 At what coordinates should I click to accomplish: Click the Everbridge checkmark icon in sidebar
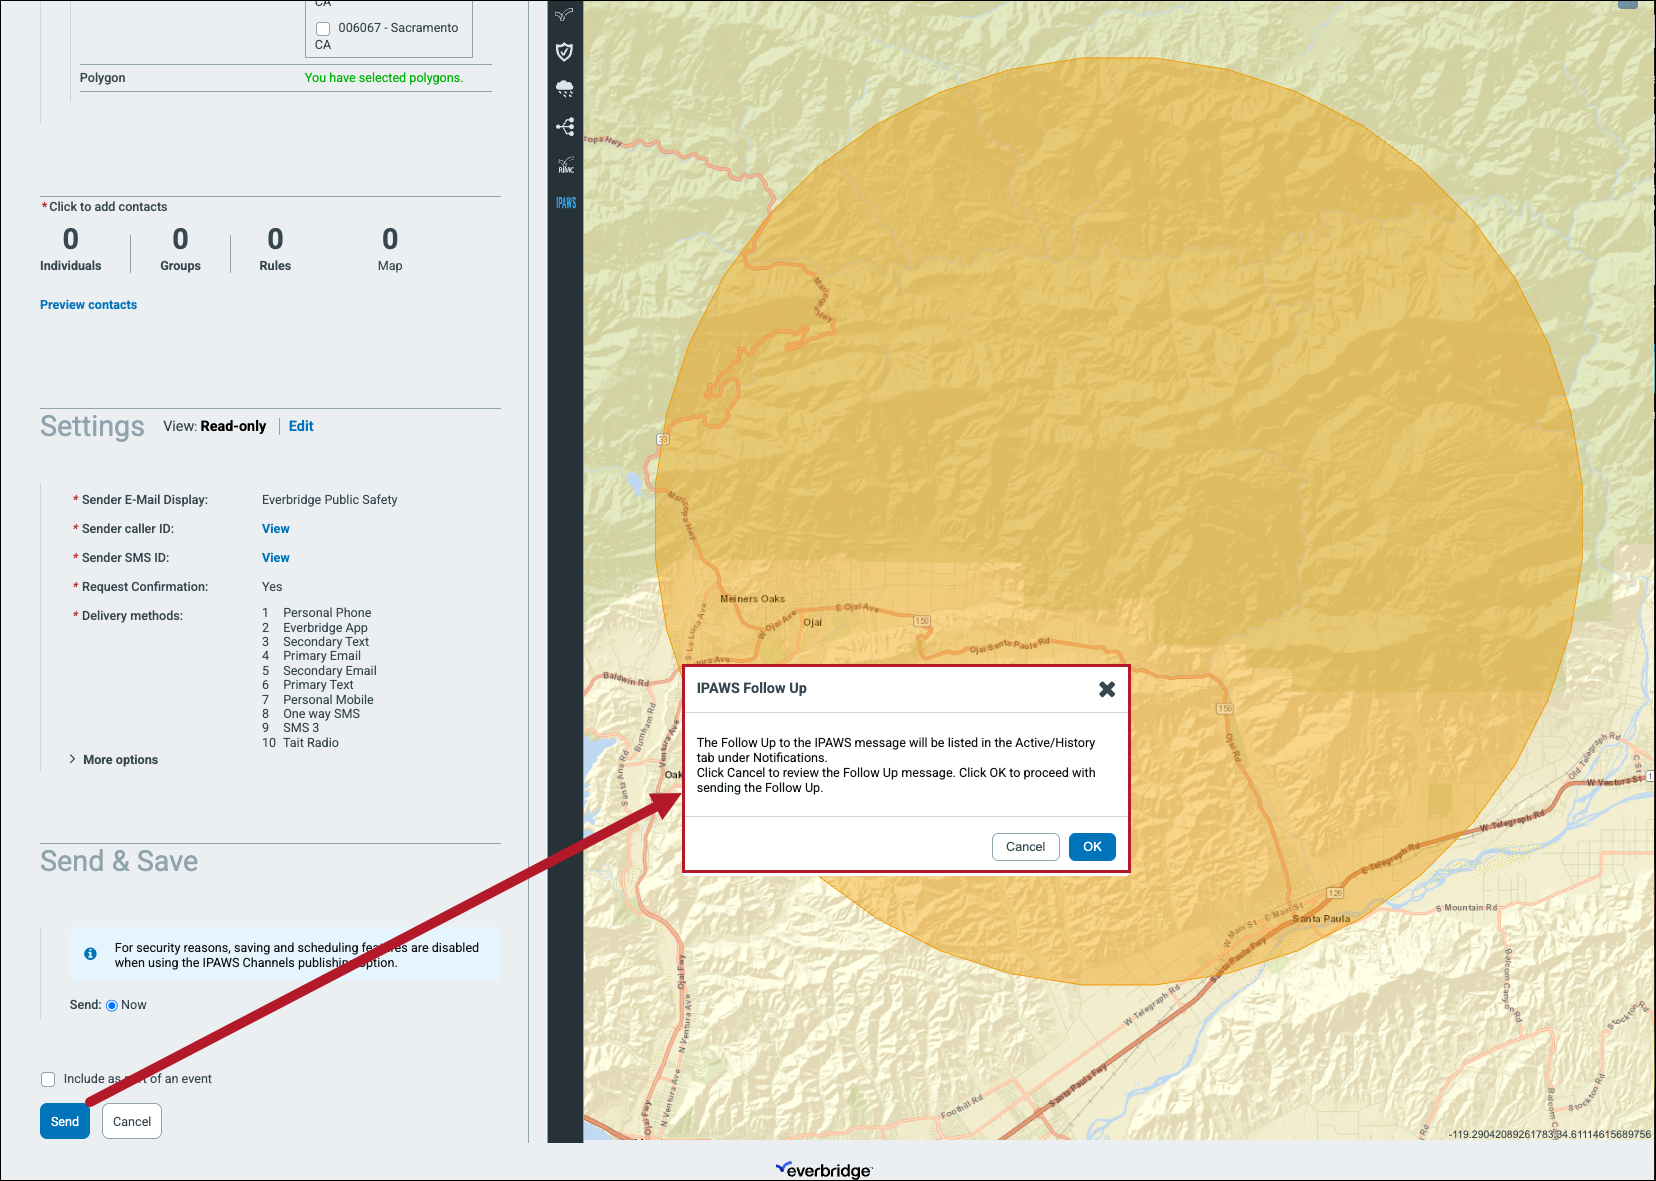pyautogui.click(x=565, y=15)
